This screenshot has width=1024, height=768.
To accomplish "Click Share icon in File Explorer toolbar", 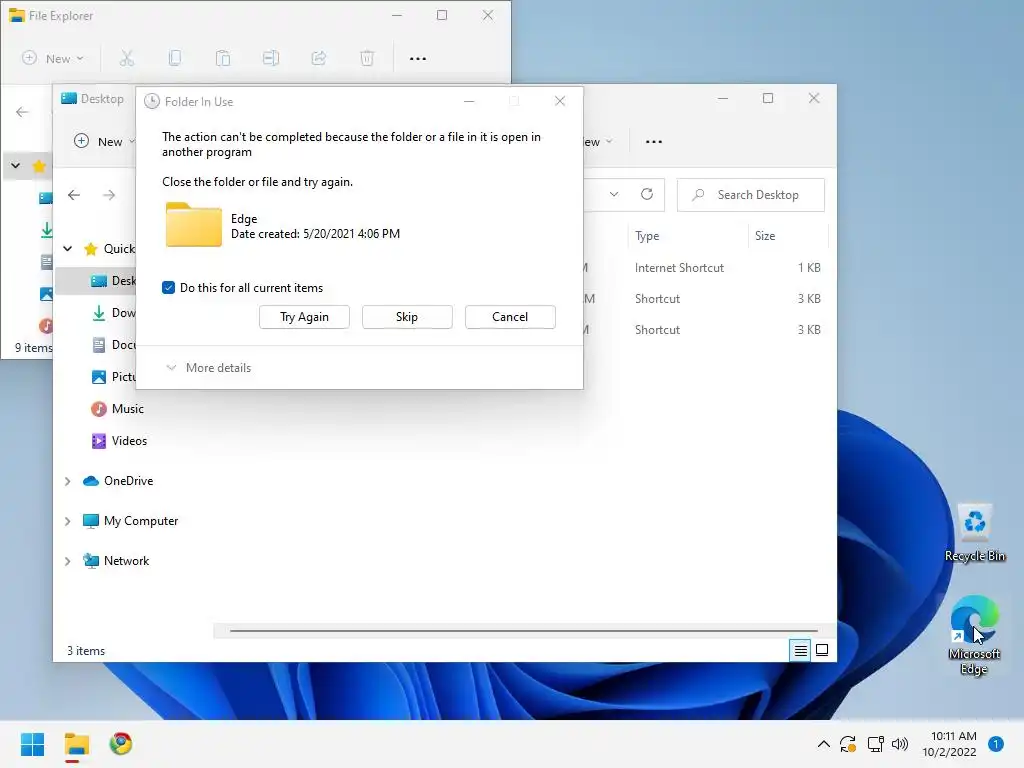I will (319, 58).
